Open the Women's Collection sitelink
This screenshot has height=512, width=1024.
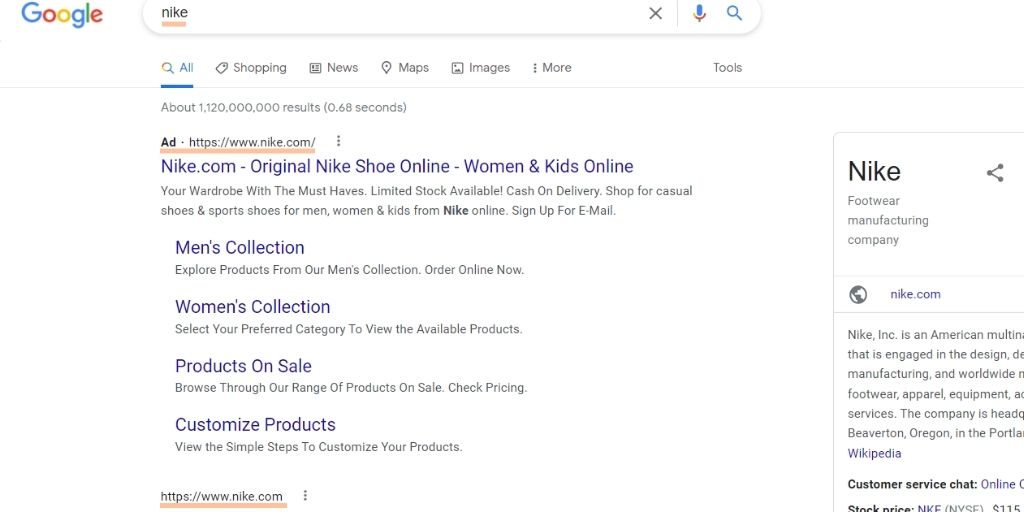(253, 307)
